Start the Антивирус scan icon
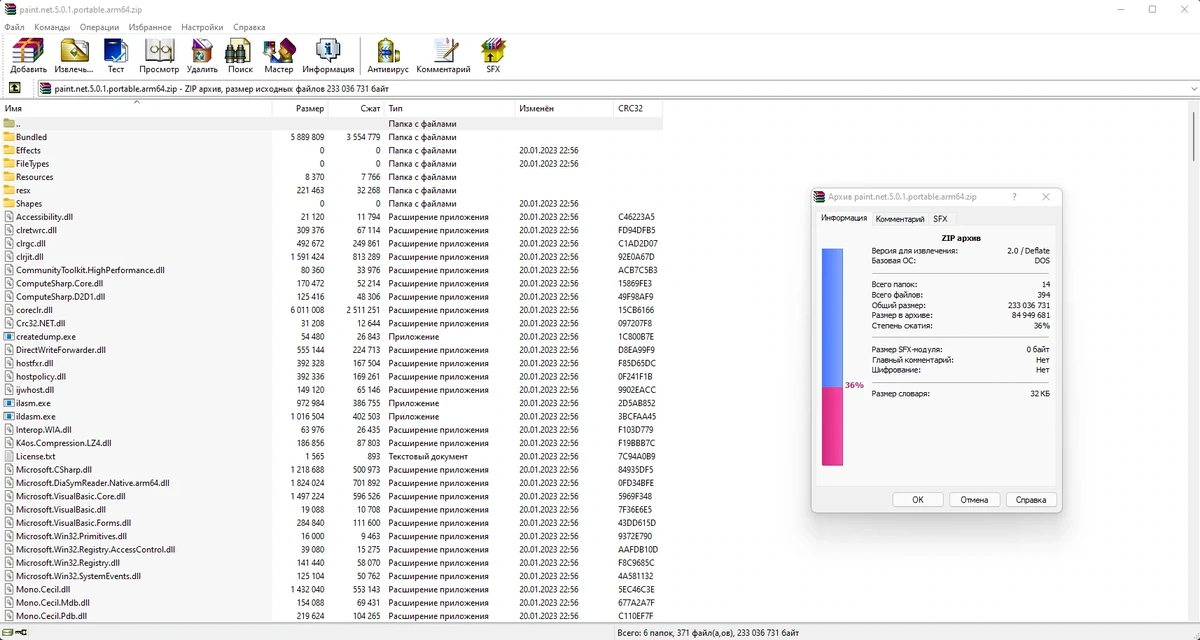Viewport: 1200px width, 640px height. 388,51
